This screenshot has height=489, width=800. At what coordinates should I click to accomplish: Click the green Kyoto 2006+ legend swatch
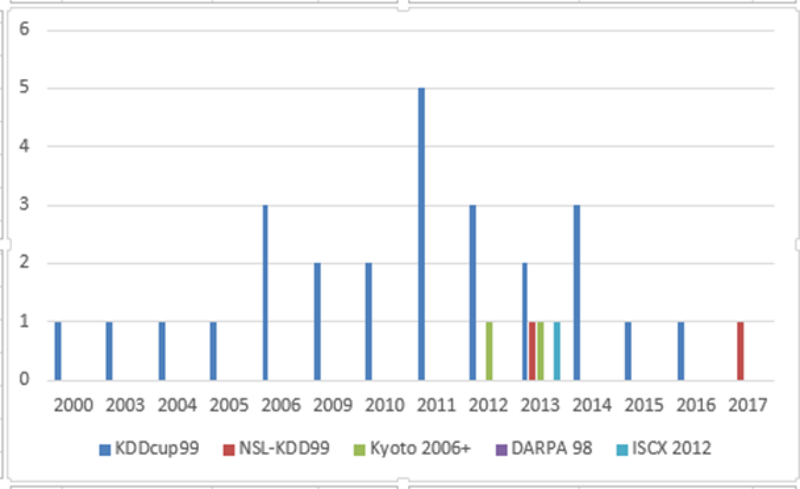[x=360, y=450]
